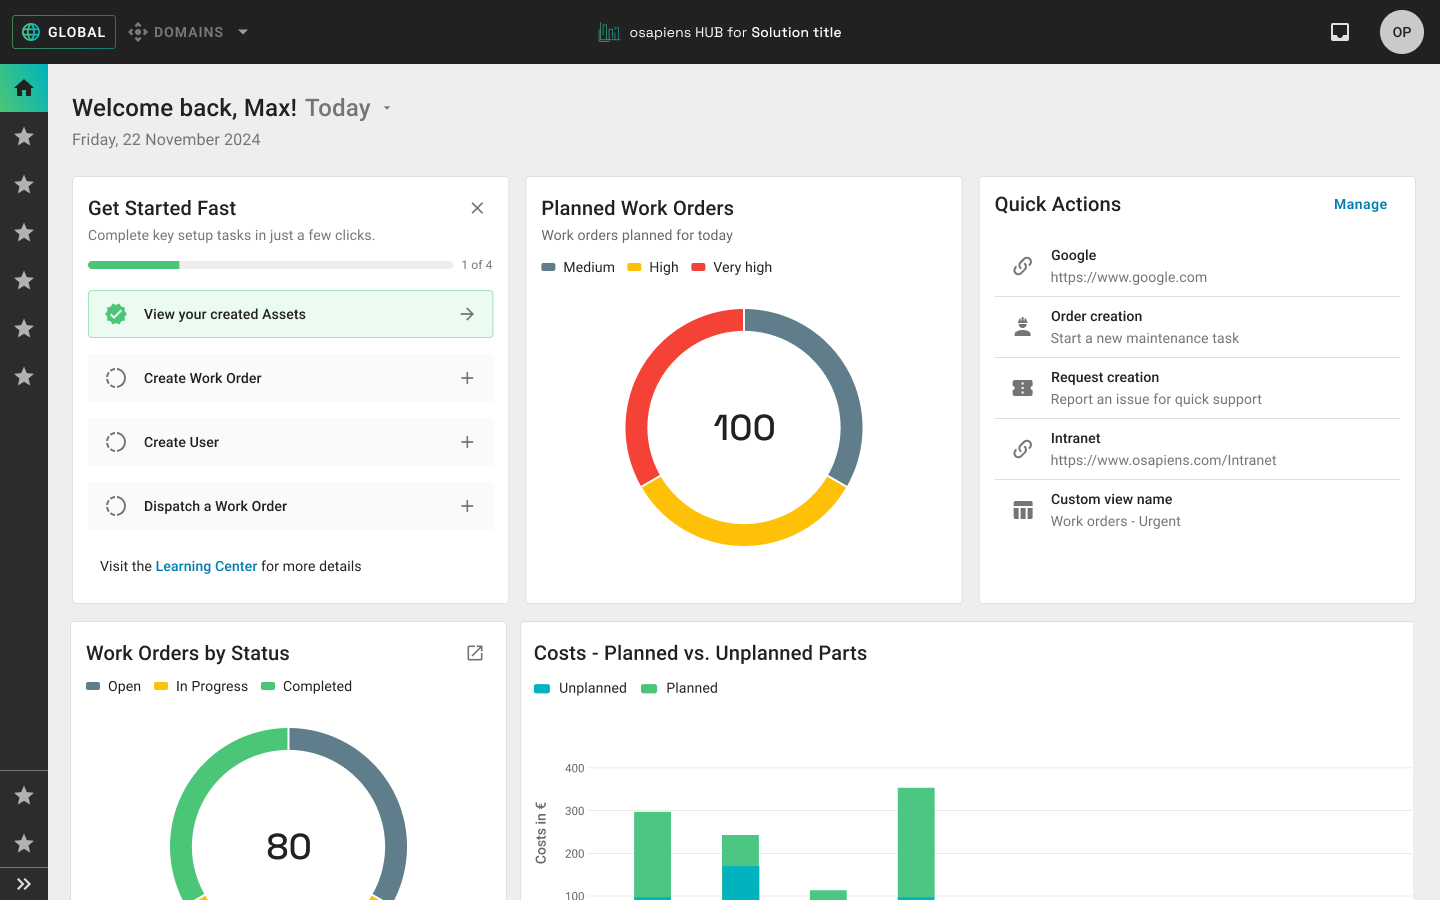The height and width of the screenshot is (900, 1440).
Task: Toggle the Unplanned legend in Costs chart
Action: click(581, 688)
